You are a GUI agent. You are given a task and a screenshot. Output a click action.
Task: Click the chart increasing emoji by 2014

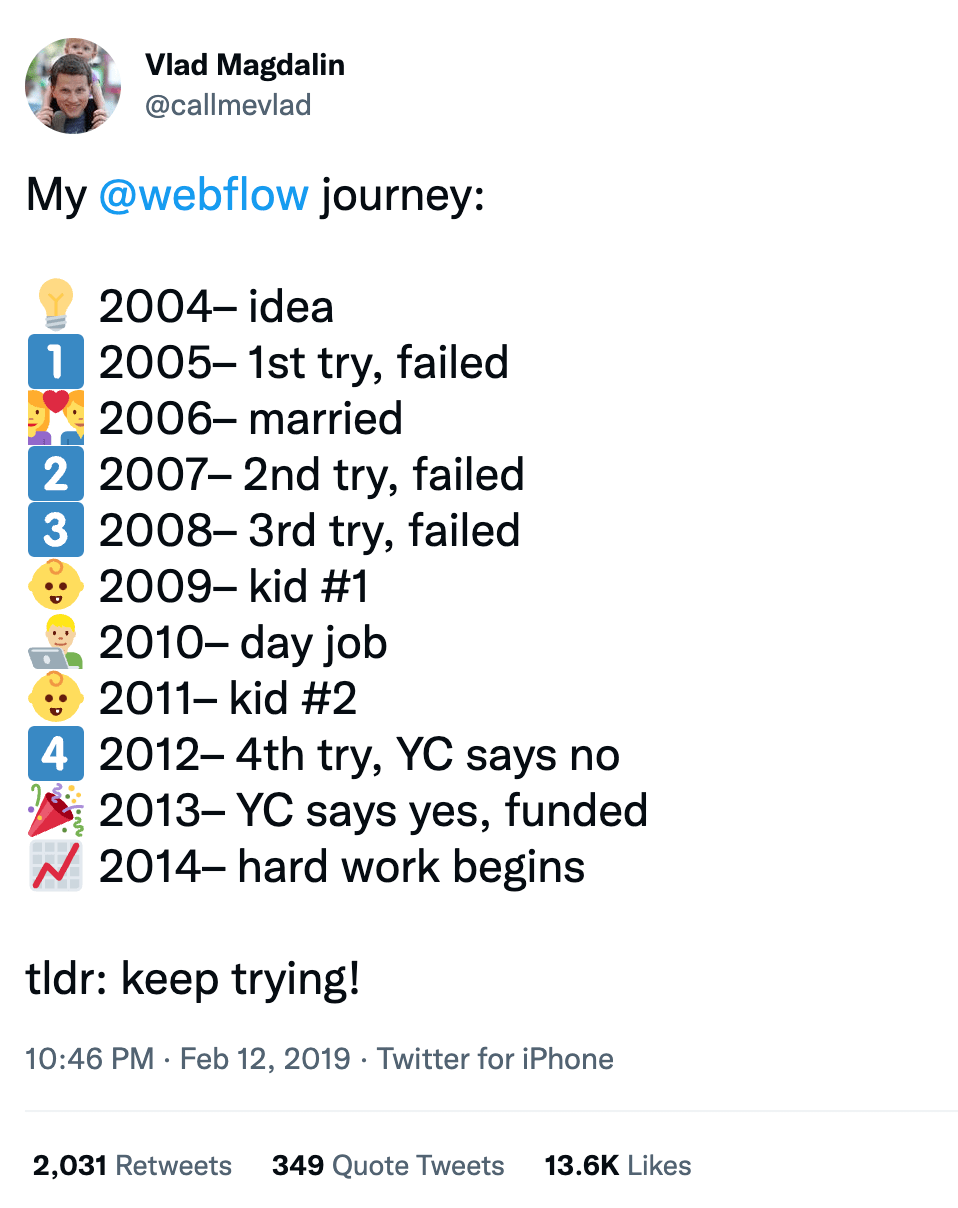56,866
